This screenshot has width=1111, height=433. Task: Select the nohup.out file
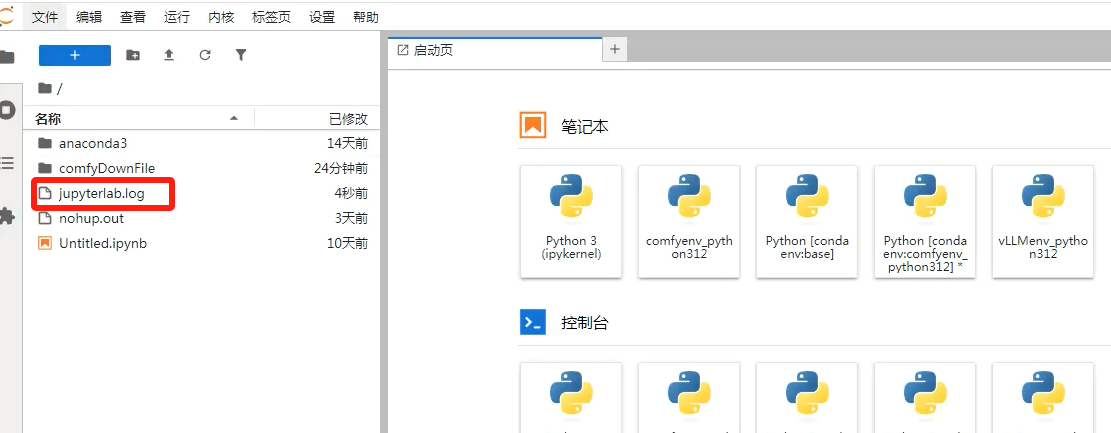click(x=203, y=218)
